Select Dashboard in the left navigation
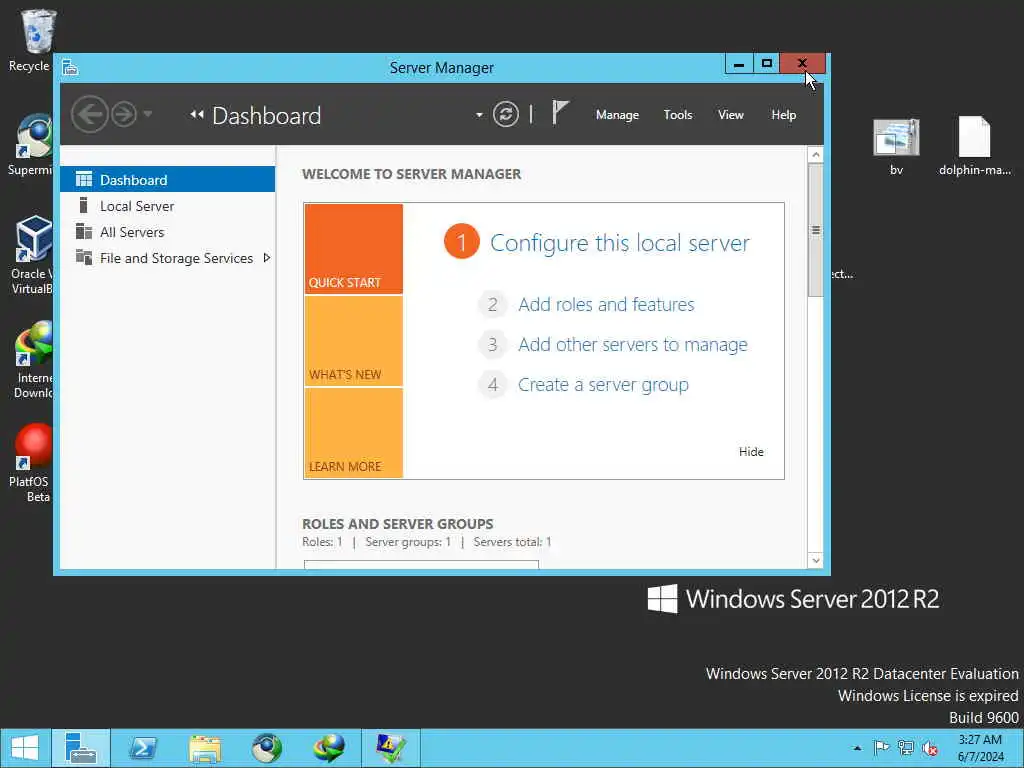Image resolution: width=1024 pixels, height=768 pixels. (x=167, y=180)
